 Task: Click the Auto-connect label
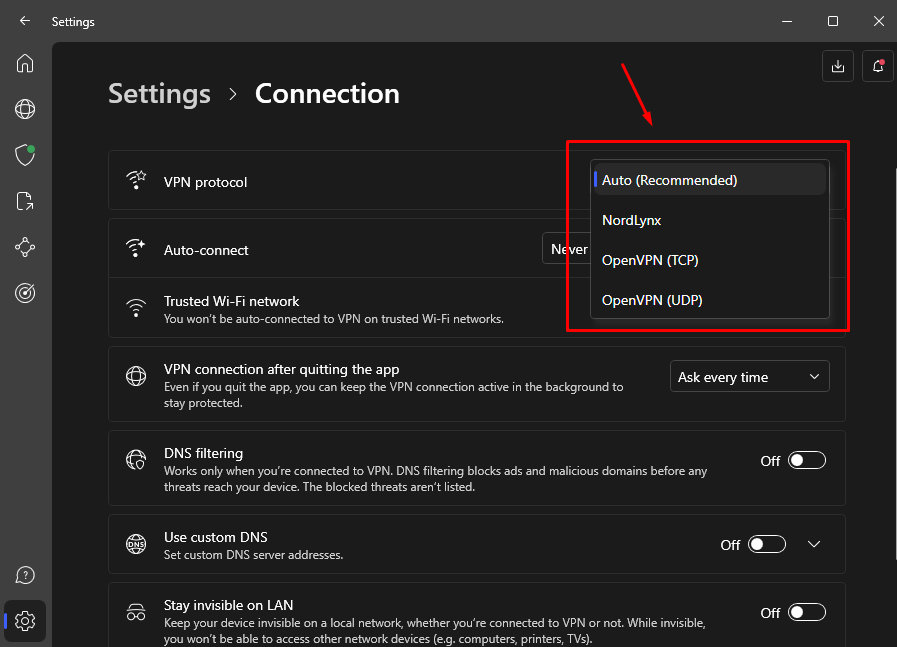tap(206, 250)
